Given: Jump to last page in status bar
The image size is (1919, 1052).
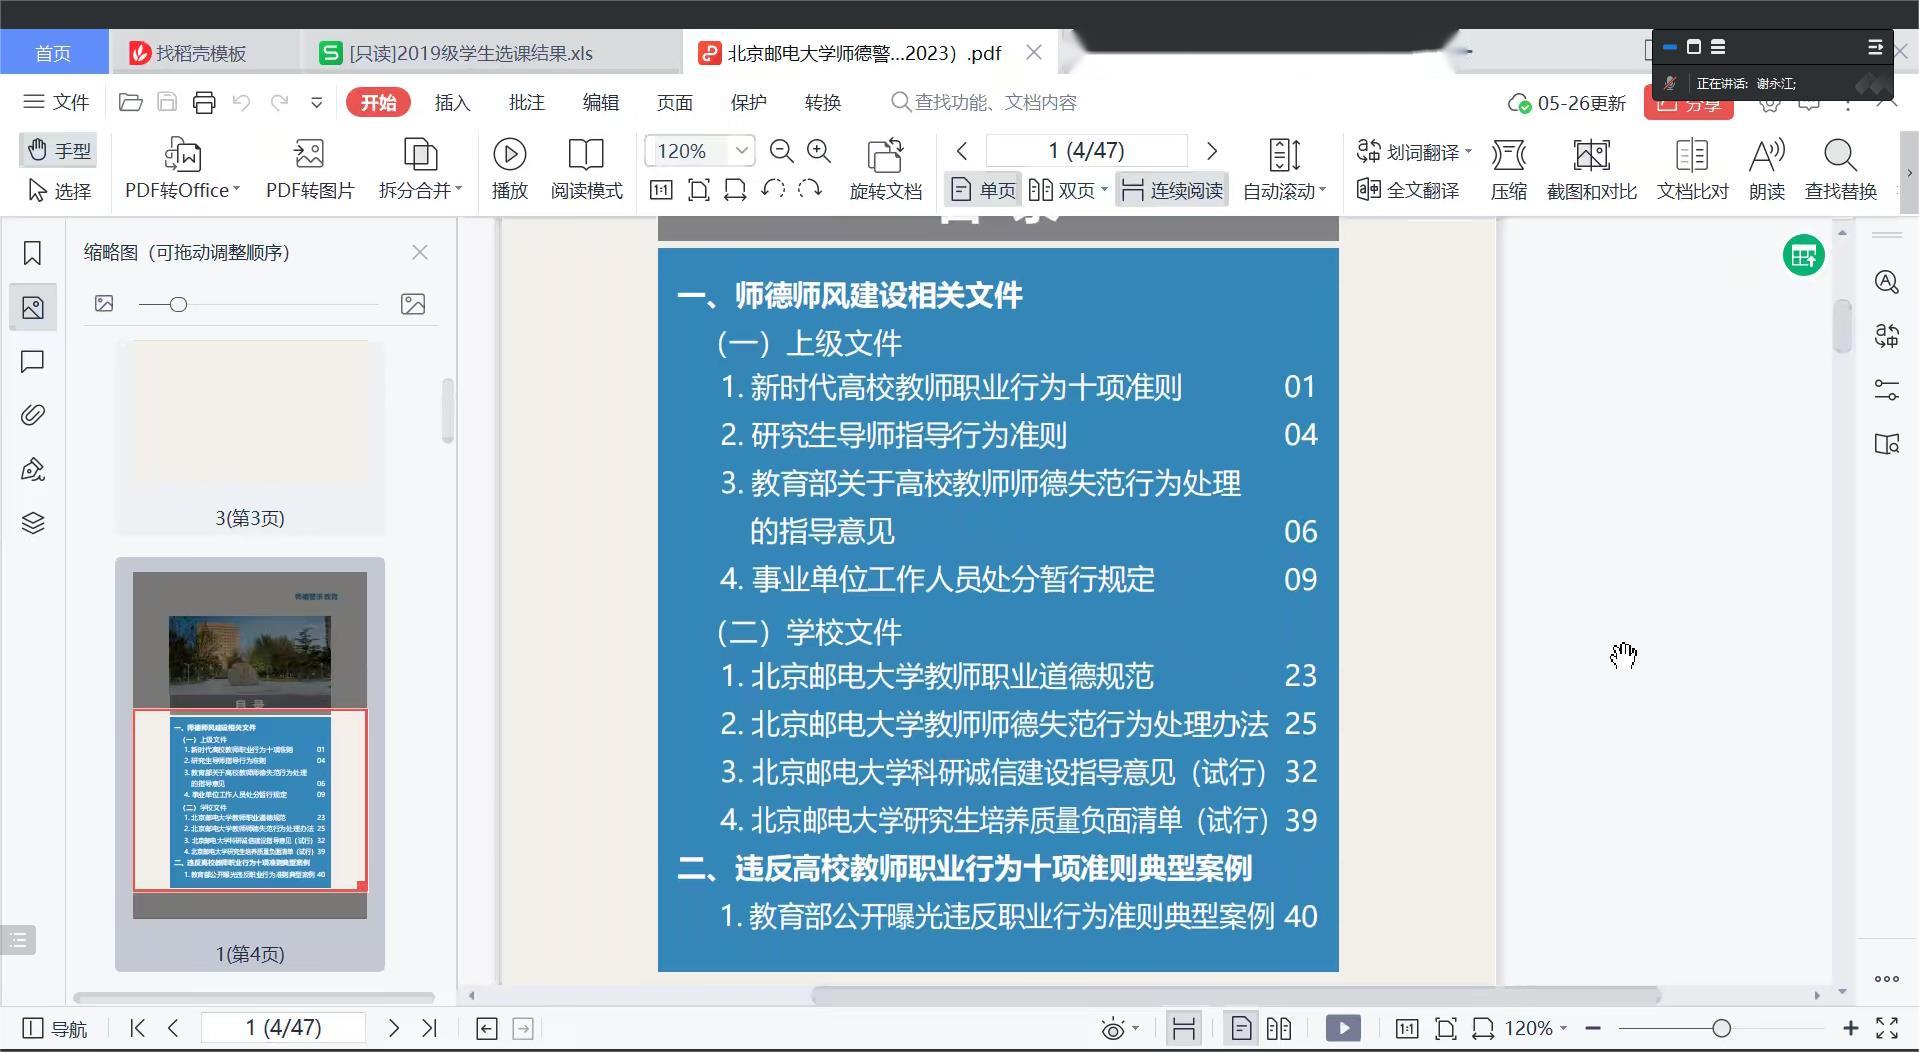Looking at the screenshot, I should (430, 1028).
